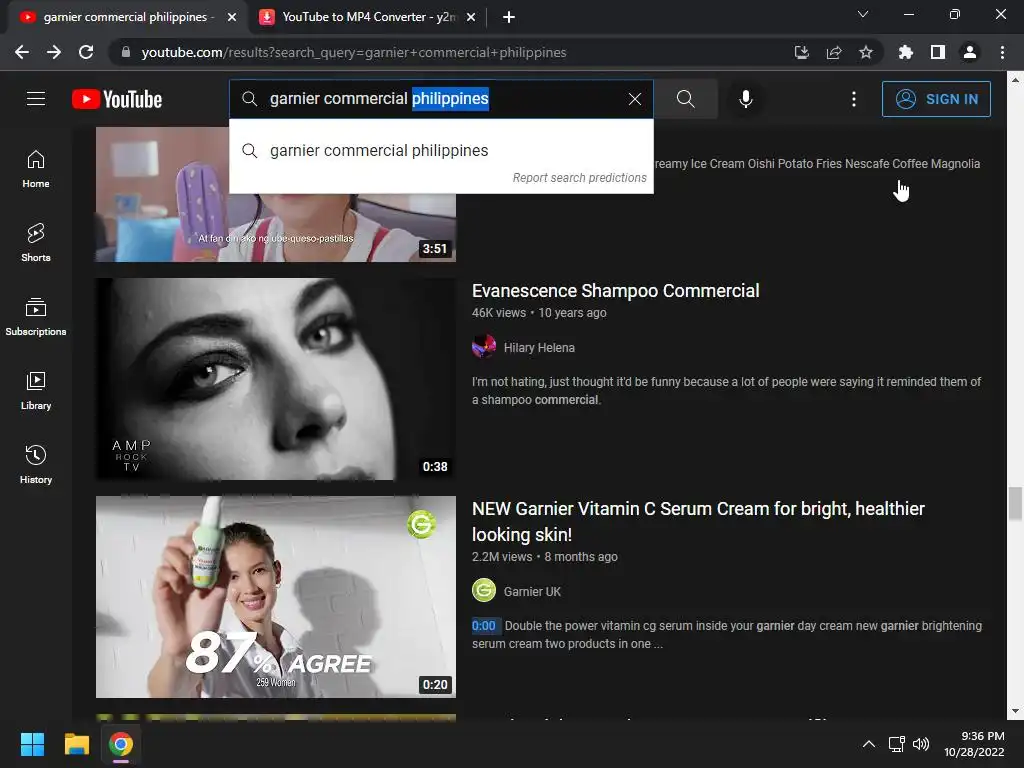Open YouTube settings three-dot menu
Image resolution: width=1024 pixels, height=768 pixels.
(x=854, y=99)
